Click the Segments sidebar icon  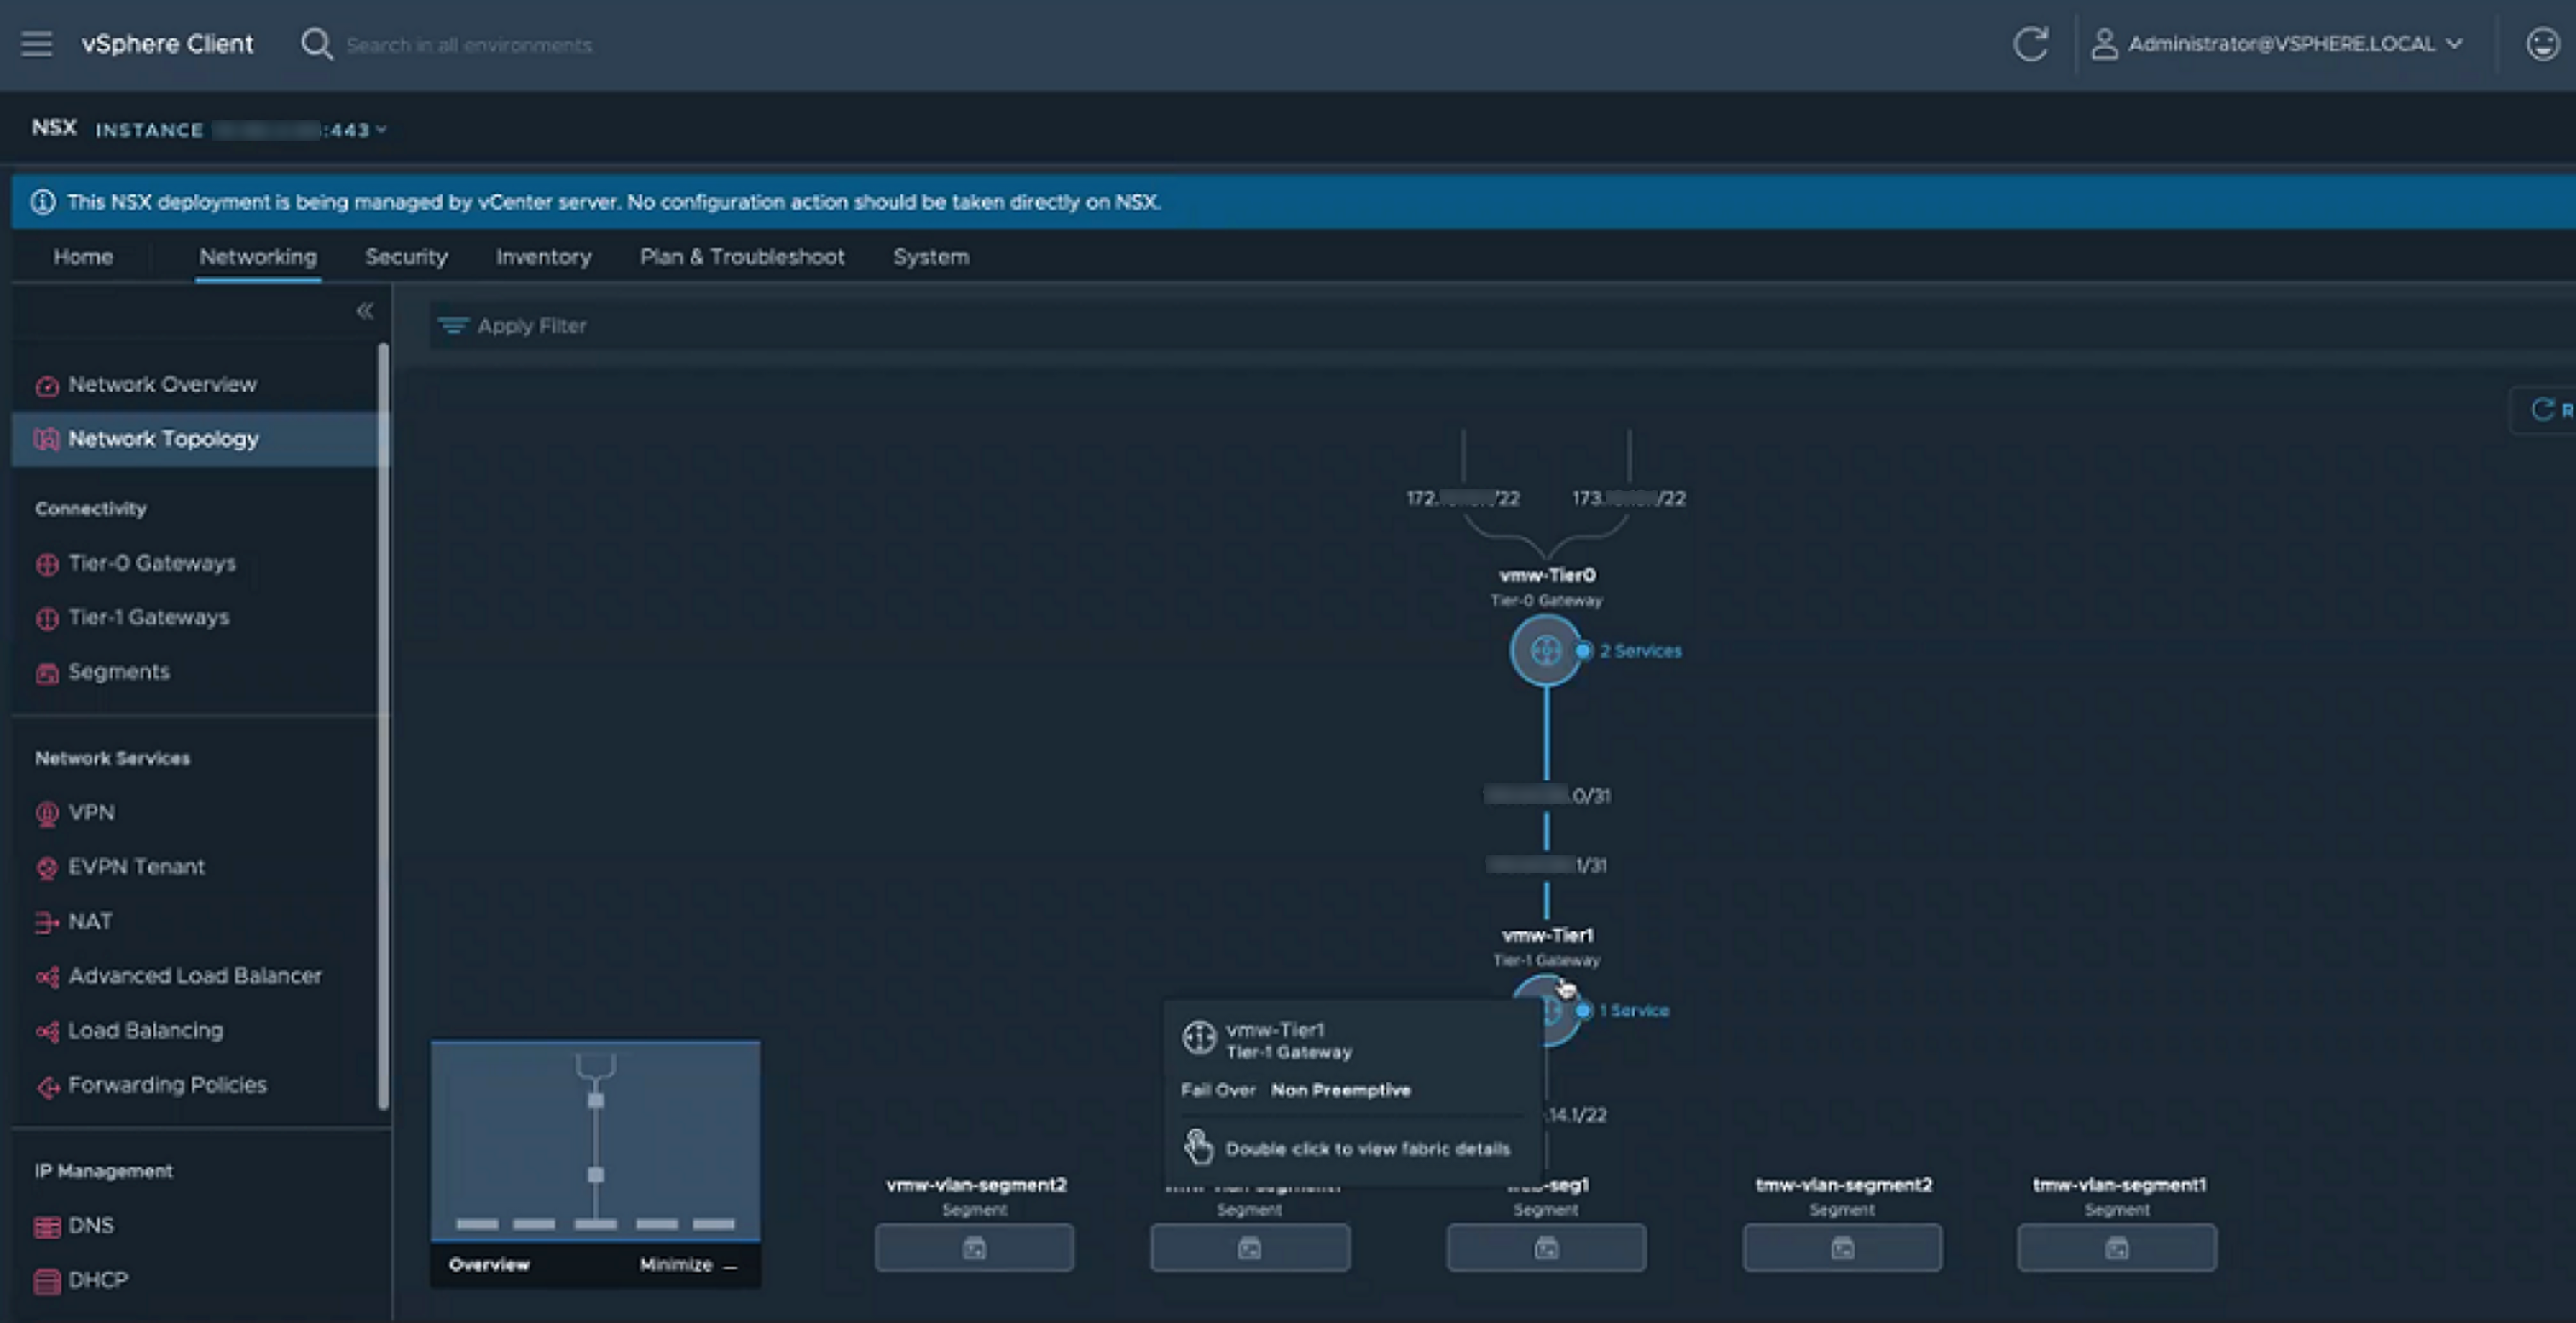[47, 673]
